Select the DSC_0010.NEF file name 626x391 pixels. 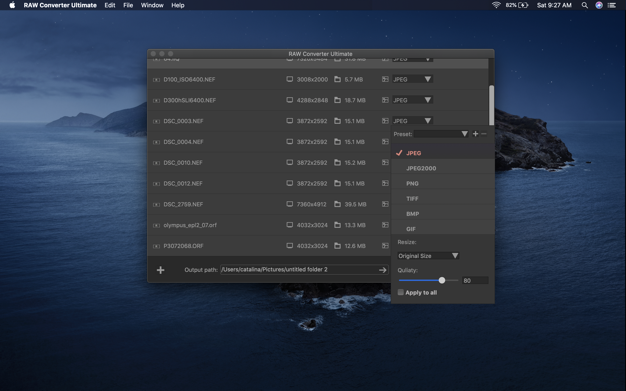pyautogui.click(x=183, y=163)
